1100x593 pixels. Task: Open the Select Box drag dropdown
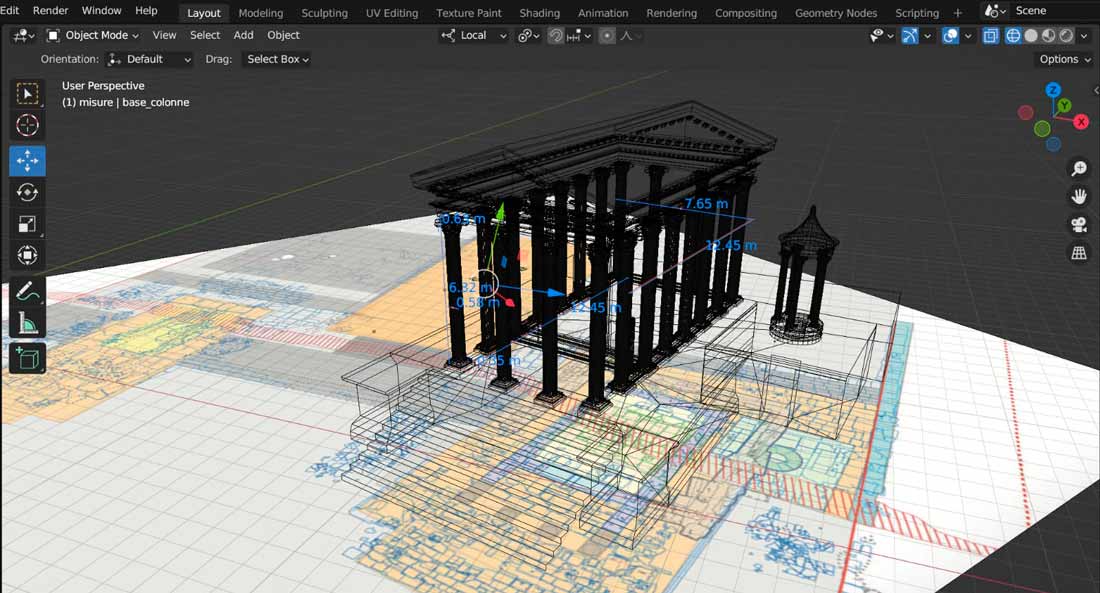278,60
